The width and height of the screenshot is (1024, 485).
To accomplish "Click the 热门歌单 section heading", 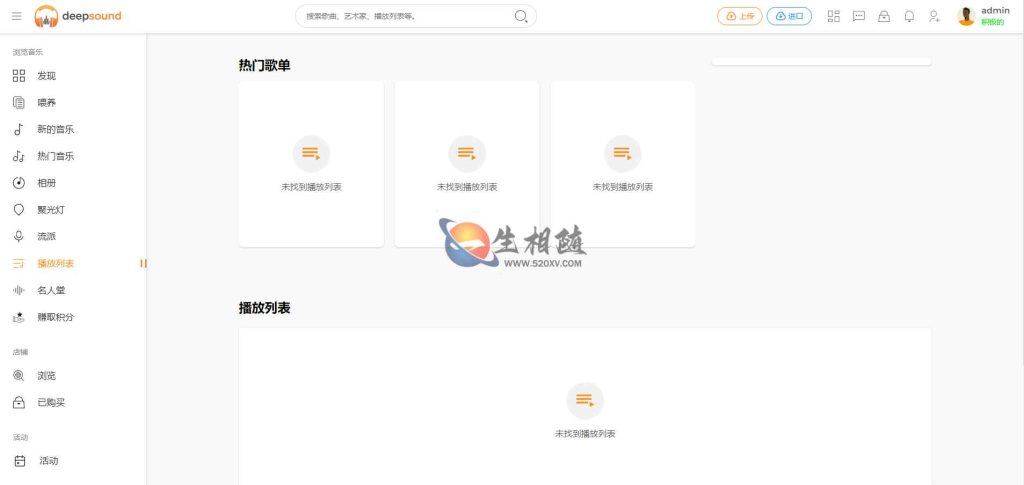I will [264, 65].
